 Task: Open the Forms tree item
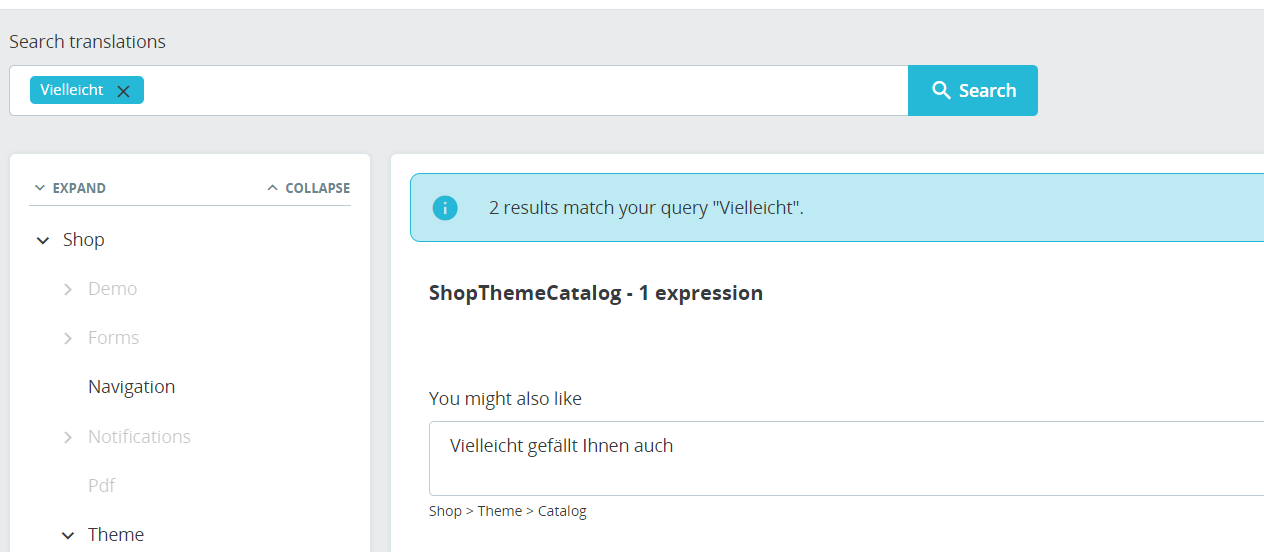(113, 338)
